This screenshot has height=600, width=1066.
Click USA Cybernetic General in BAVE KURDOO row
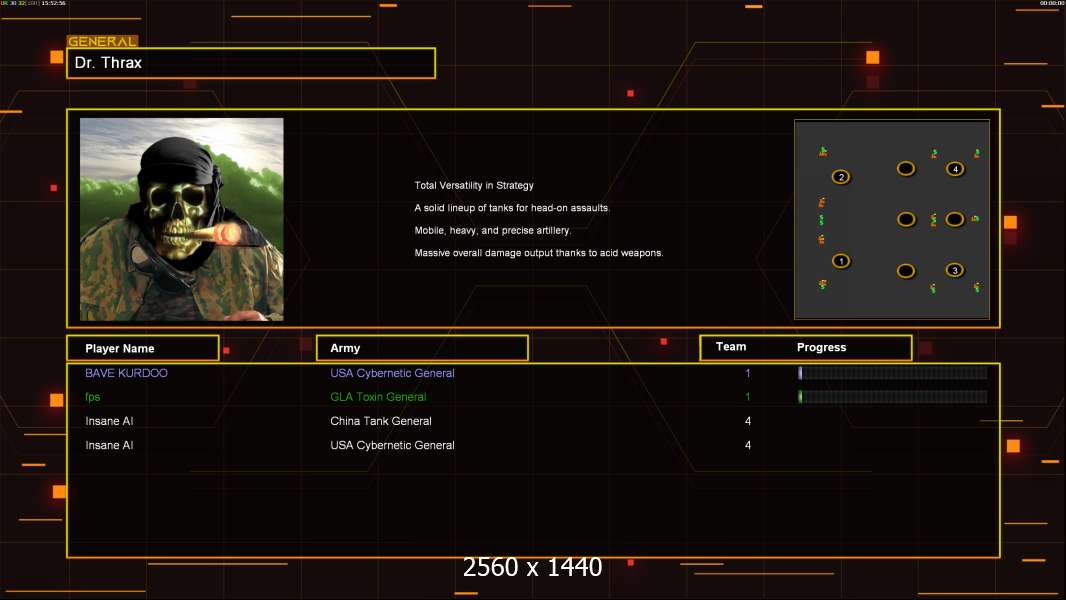[392, 373]
